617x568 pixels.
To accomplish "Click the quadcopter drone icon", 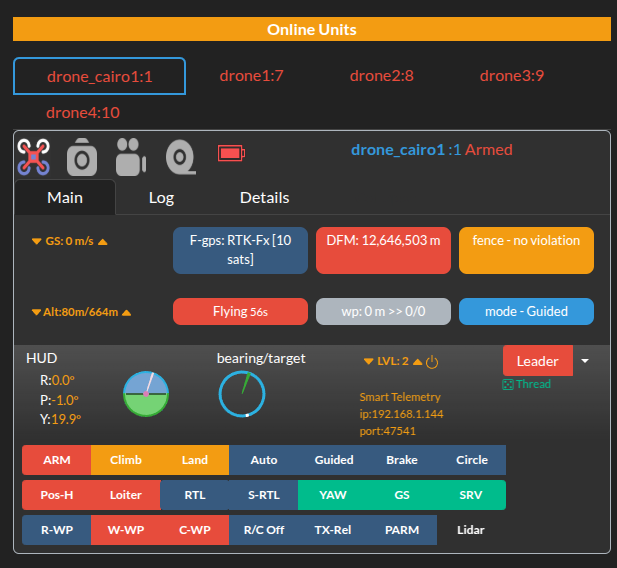I will [x=34, y=156].
